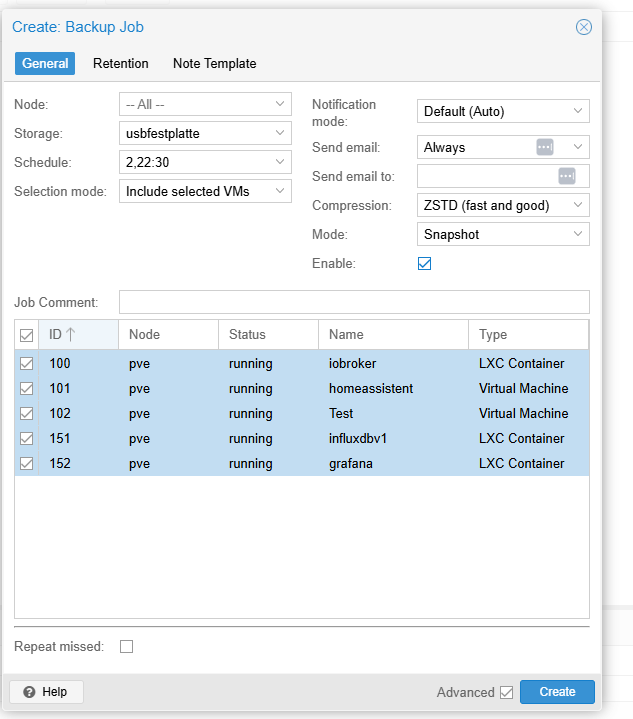Viewport: 633px width, 719px height.
Task: Click into the Job Comment field
Action: point(354,302)
